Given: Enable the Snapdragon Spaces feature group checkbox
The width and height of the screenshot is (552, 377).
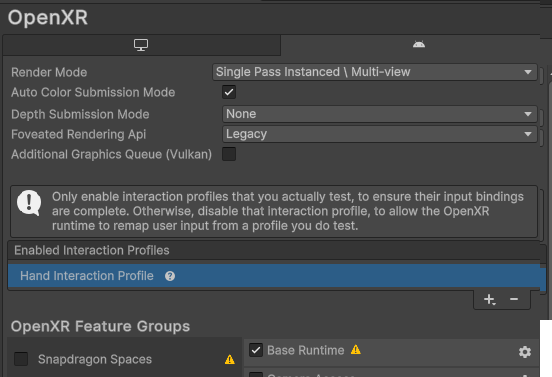Looking at the screenshot, I should [x=21, y=359].
